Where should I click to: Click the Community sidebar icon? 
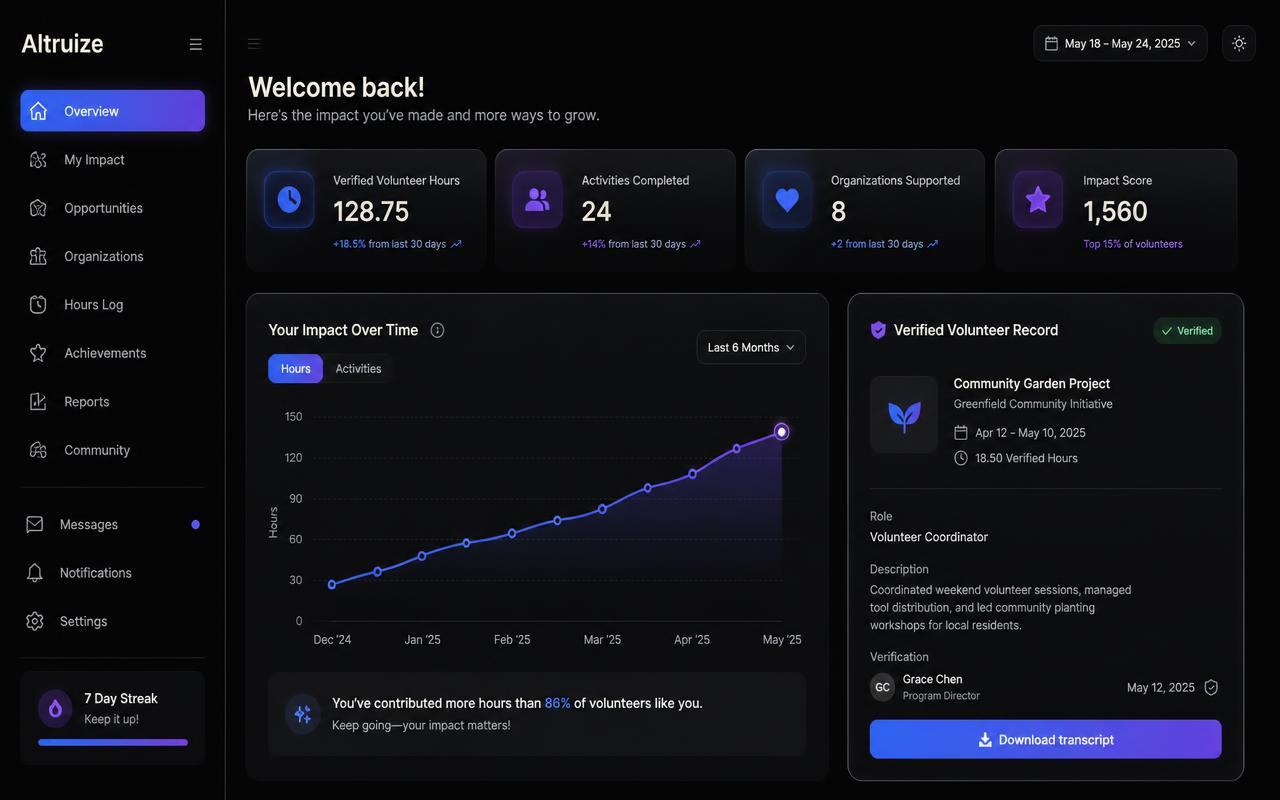click(x=38, y=450)
